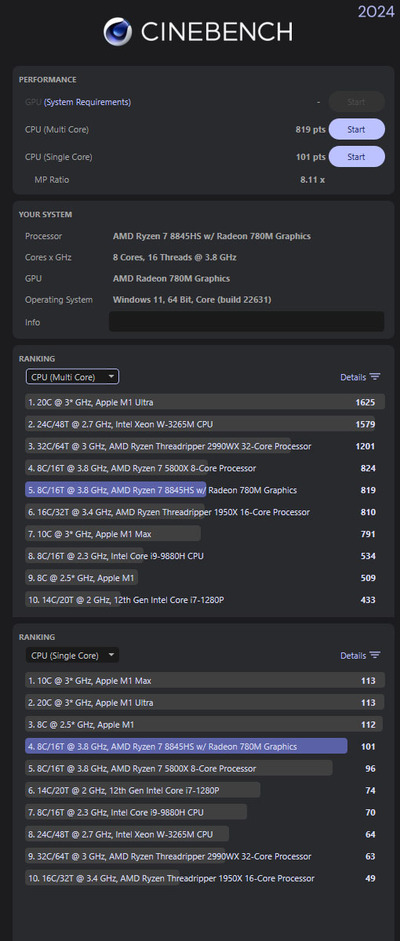The height and width of the screenshot is (941, 400).
Task: Click the filter icon beside Multi Core Details
Action: [x=375, y=377]
